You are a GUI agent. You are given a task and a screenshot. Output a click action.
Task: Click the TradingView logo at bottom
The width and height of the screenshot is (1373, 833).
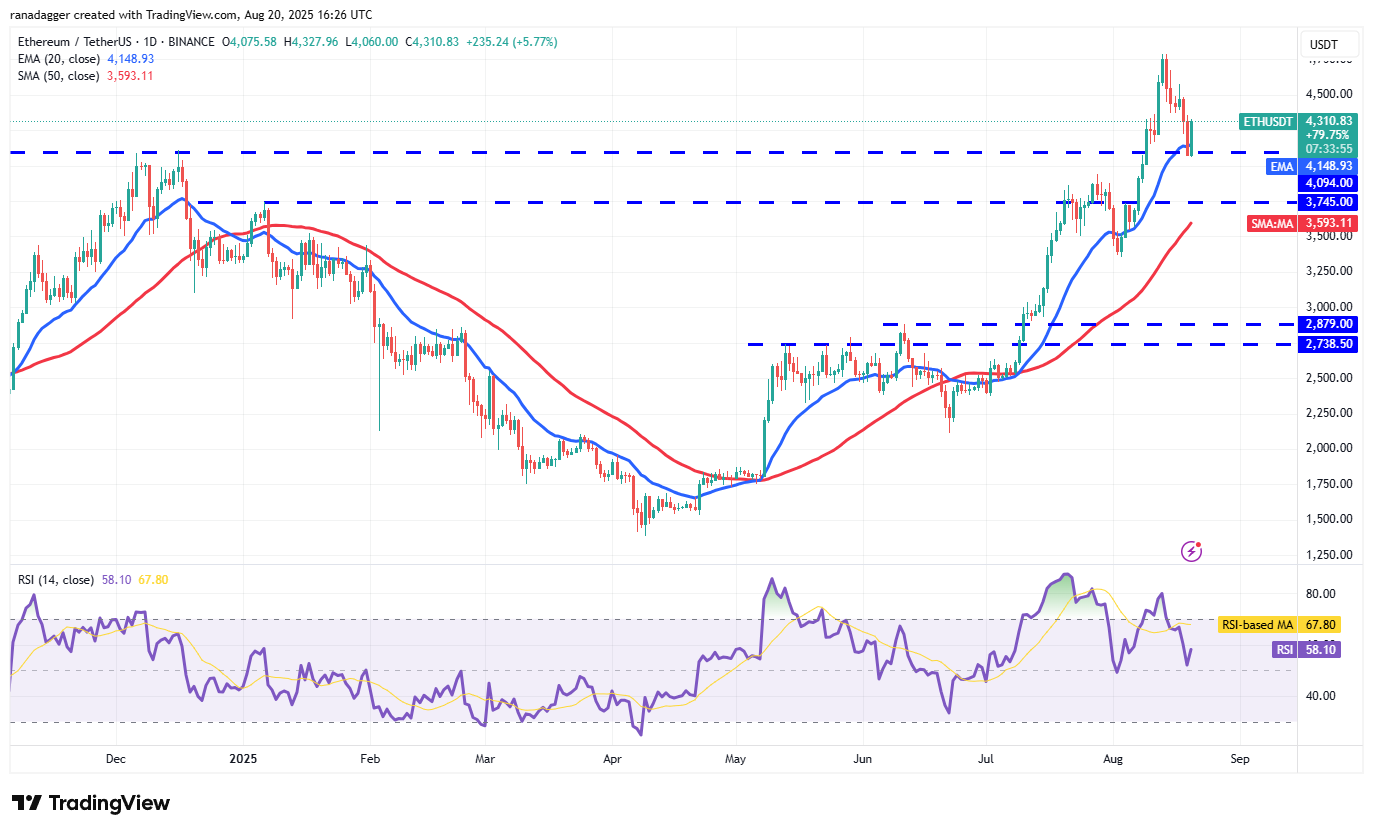tap(91, 803)
